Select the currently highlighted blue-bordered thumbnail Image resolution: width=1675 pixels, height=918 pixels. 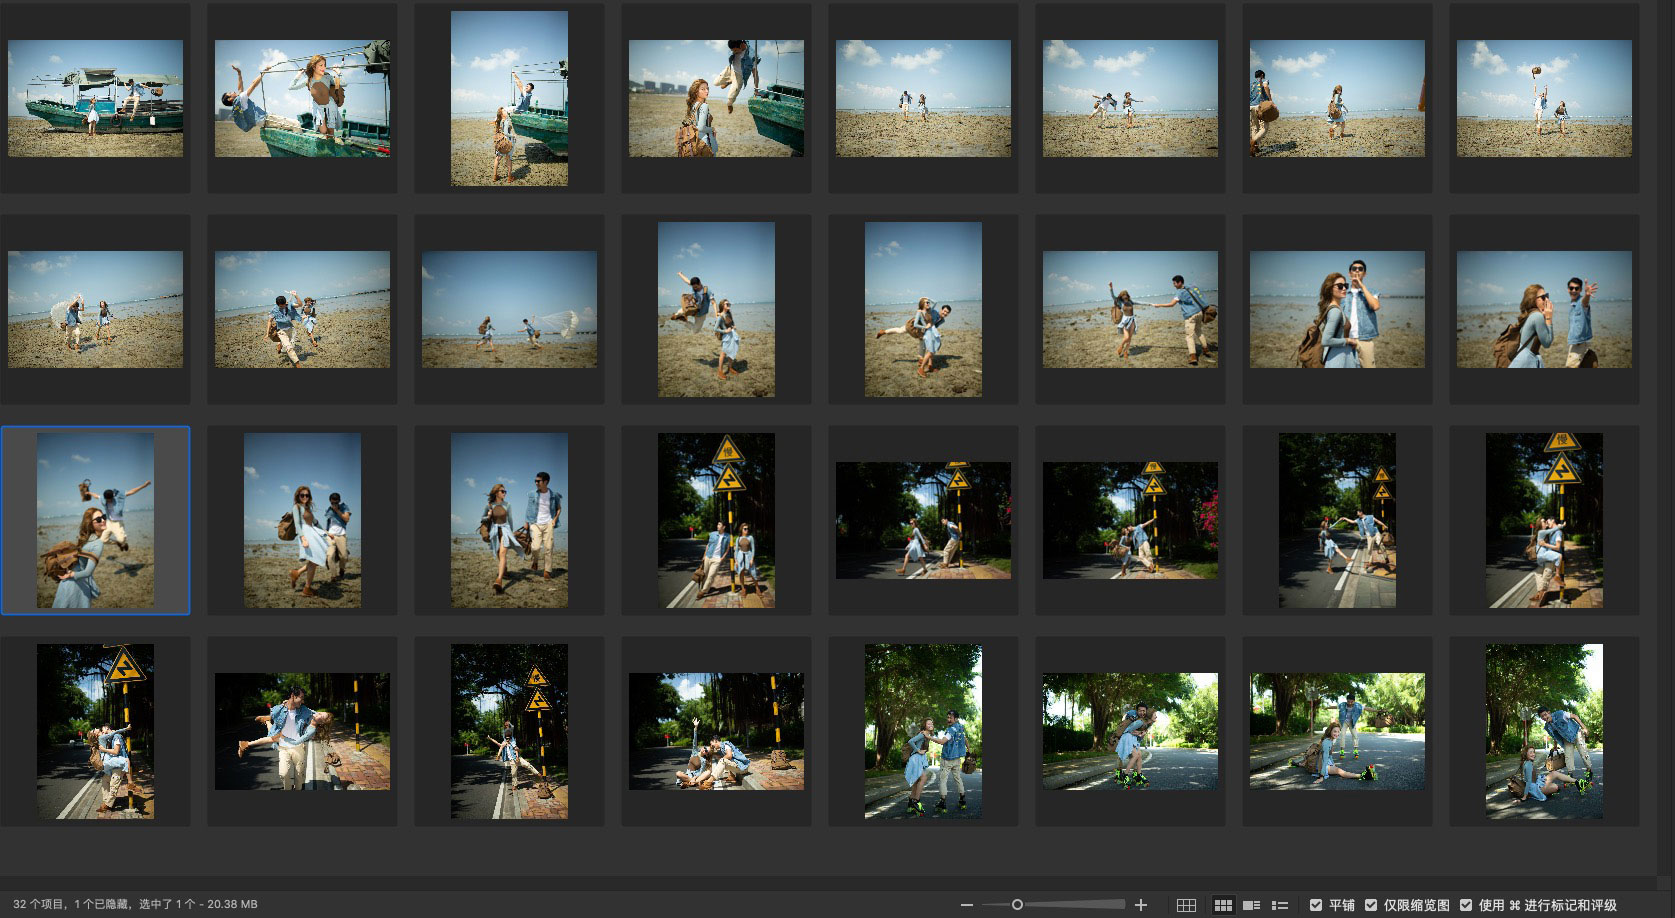(x=96, y=520)
